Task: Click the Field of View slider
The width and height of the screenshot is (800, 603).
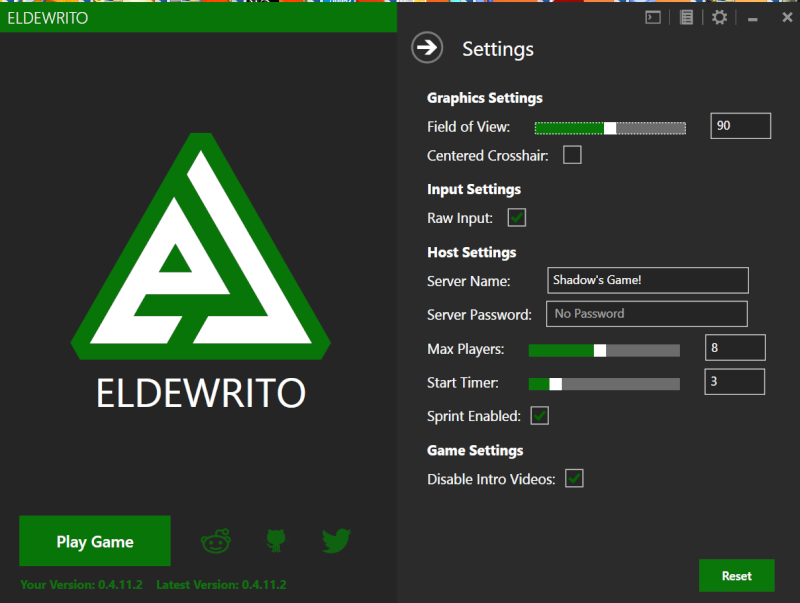Action: click(610, 128)
